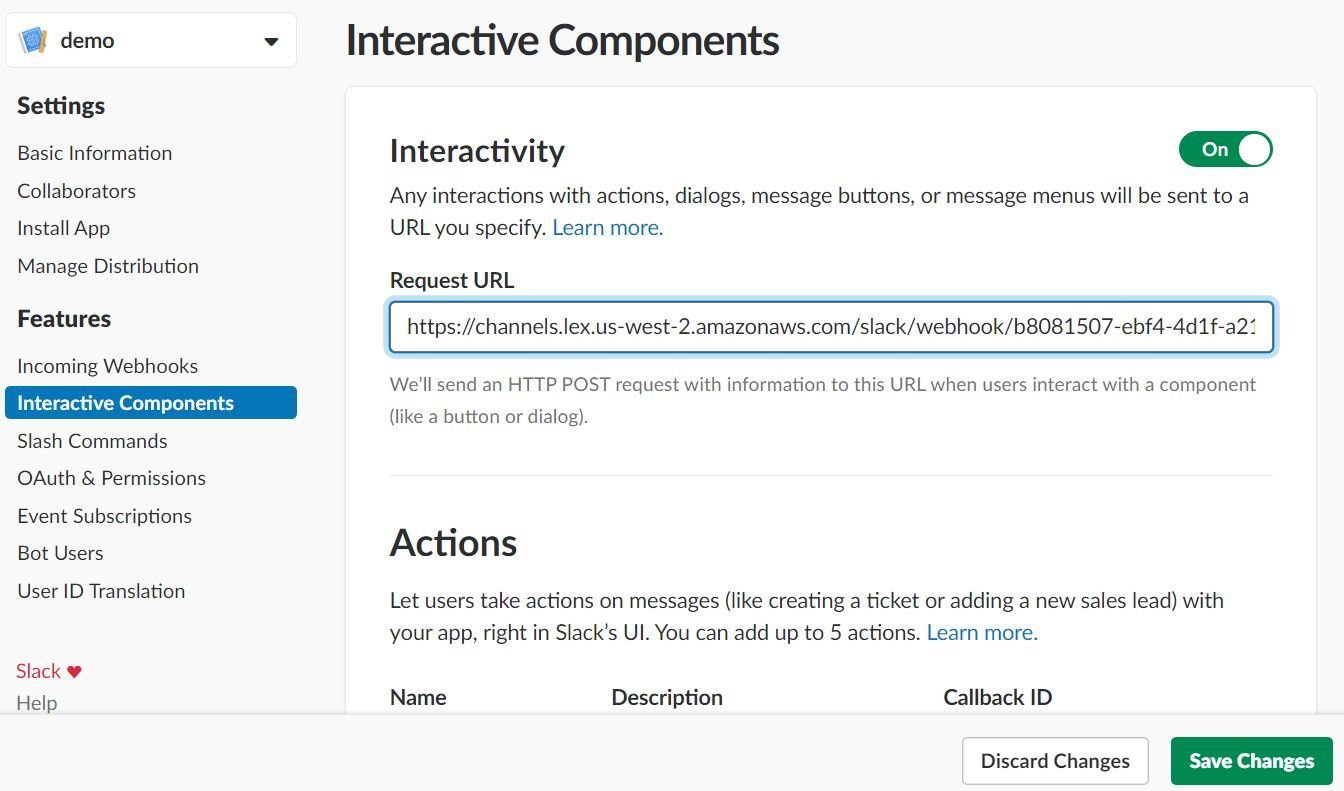Click the Slack heart icon
This screenshot has width=1344, height=791.
click(x=74, y=672)
